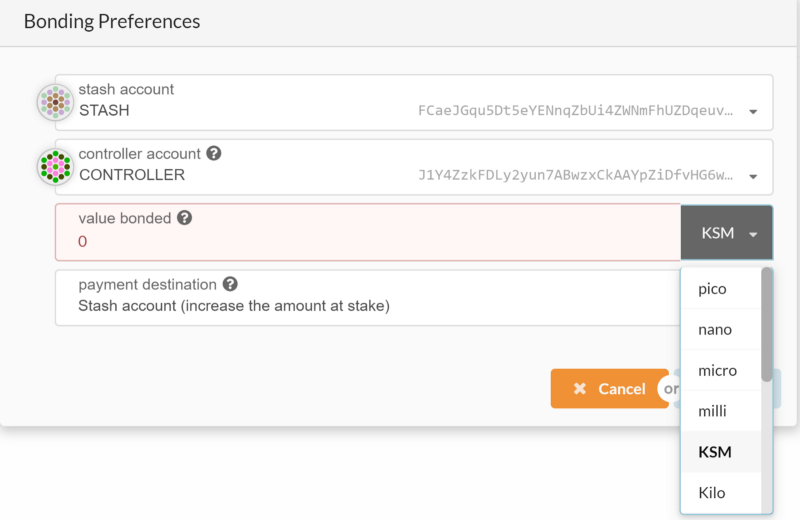Viewport: 800px width, 520px height.
Task: Open the payment destination selector
Action: (x=368, y=298)
